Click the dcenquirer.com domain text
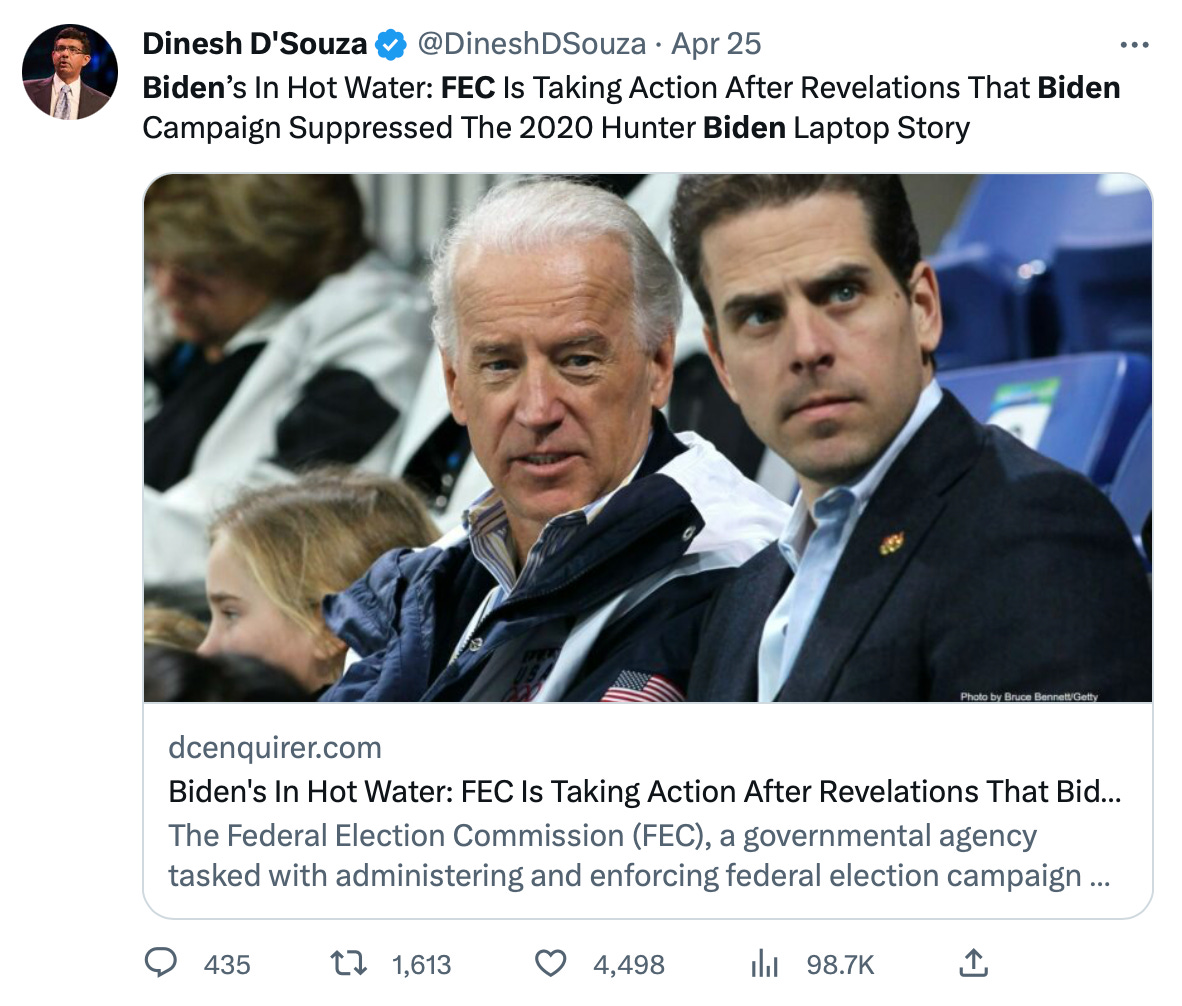The width and height of the screenshot is (1182, 1006). pos(275,747)
